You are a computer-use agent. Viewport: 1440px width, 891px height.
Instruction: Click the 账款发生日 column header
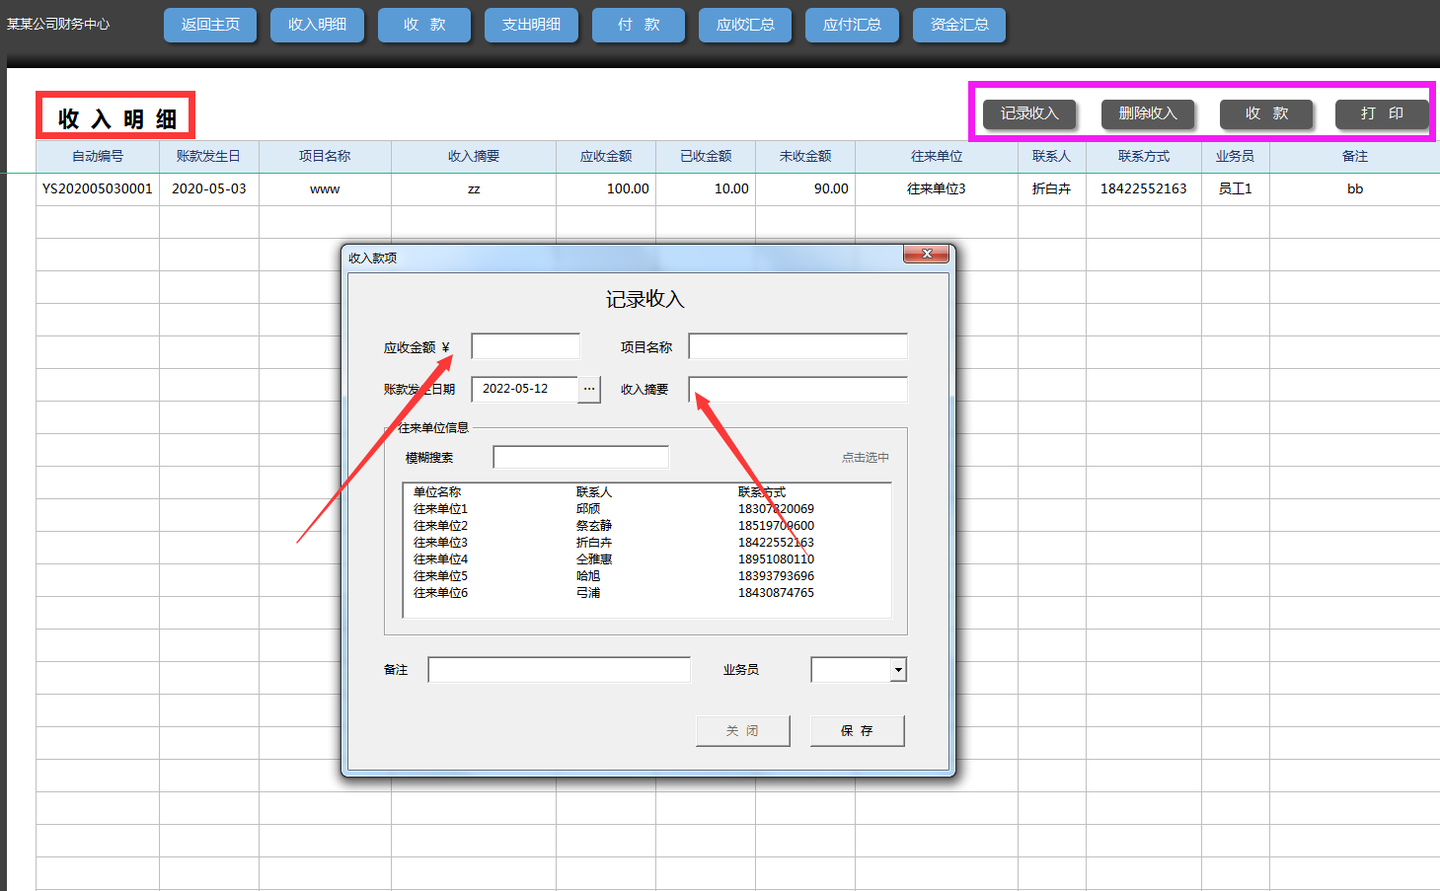(209, 156)
